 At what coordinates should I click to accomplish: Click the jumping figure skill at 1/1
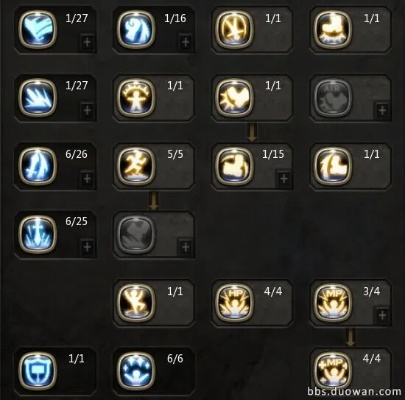136,302
